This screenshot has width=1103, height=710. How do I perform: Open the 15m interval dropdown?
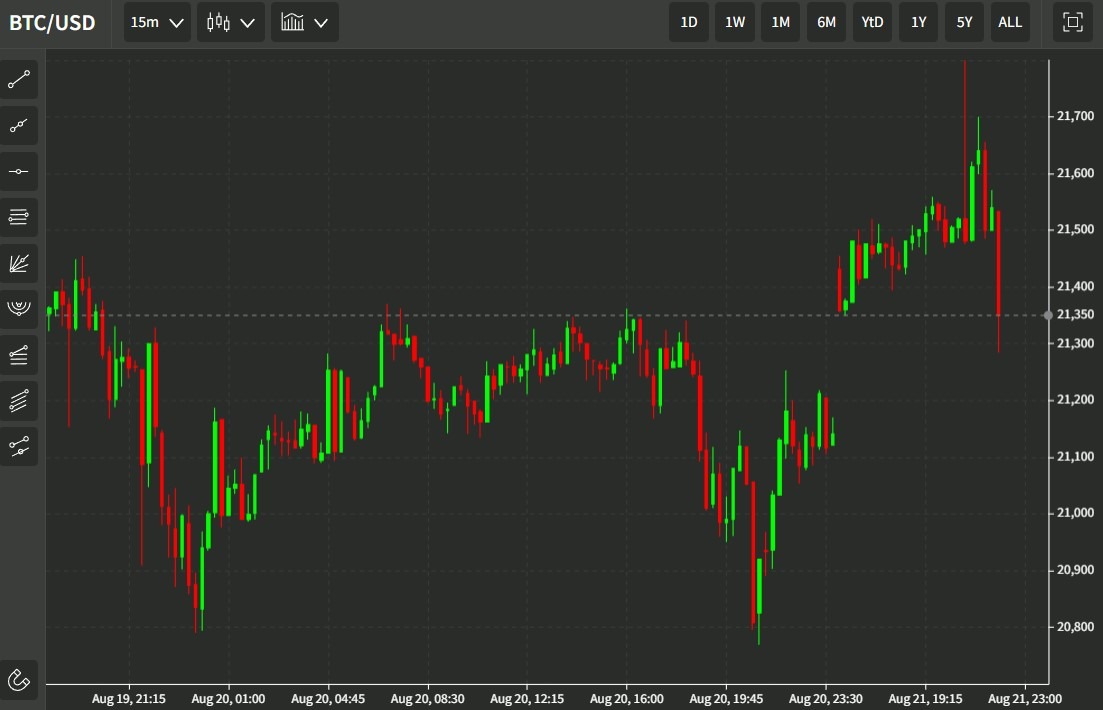point(156,22)
